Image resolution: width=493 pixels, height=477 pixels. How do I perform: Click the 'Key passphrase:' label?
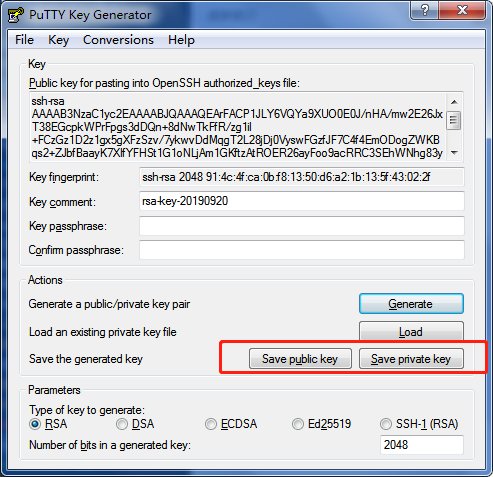click(x=68, y=226)
